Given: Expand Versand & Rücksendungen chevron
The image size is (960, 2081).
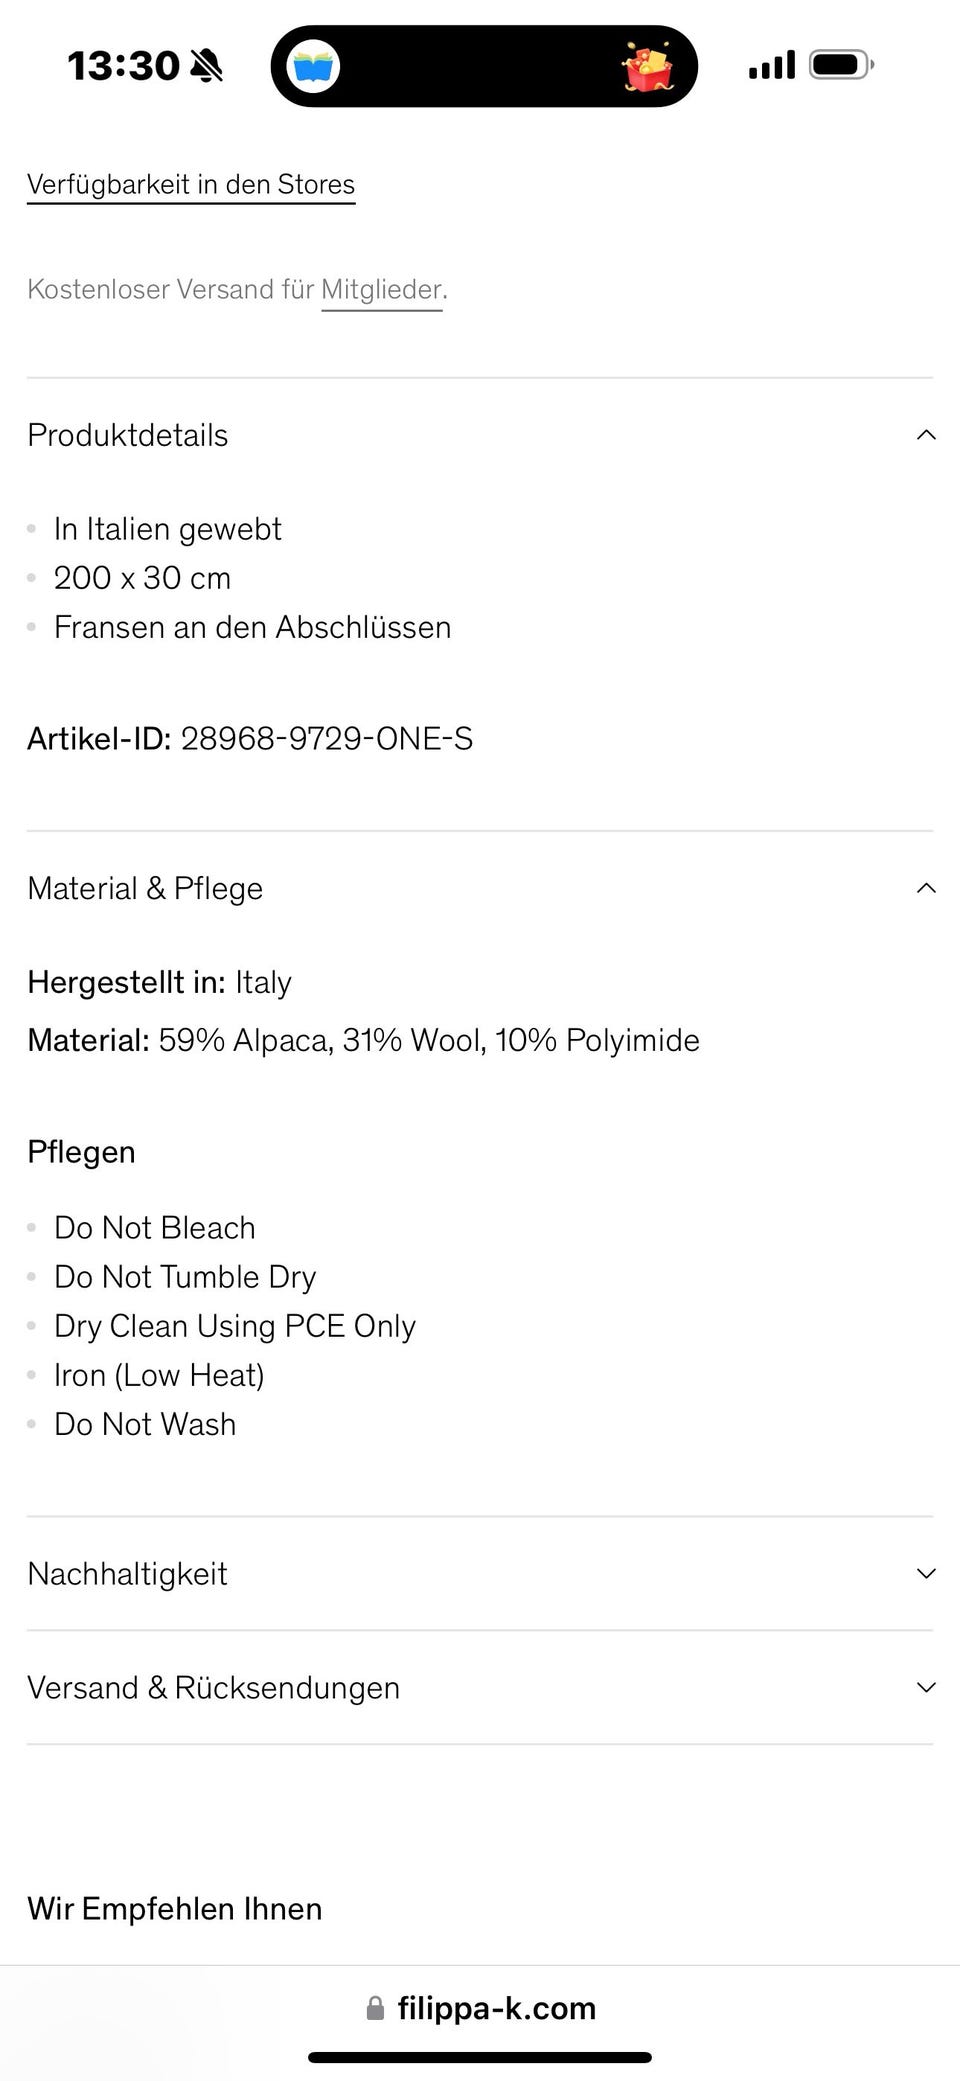Looking at the screenshot, I should click(x=926, y=1688).
